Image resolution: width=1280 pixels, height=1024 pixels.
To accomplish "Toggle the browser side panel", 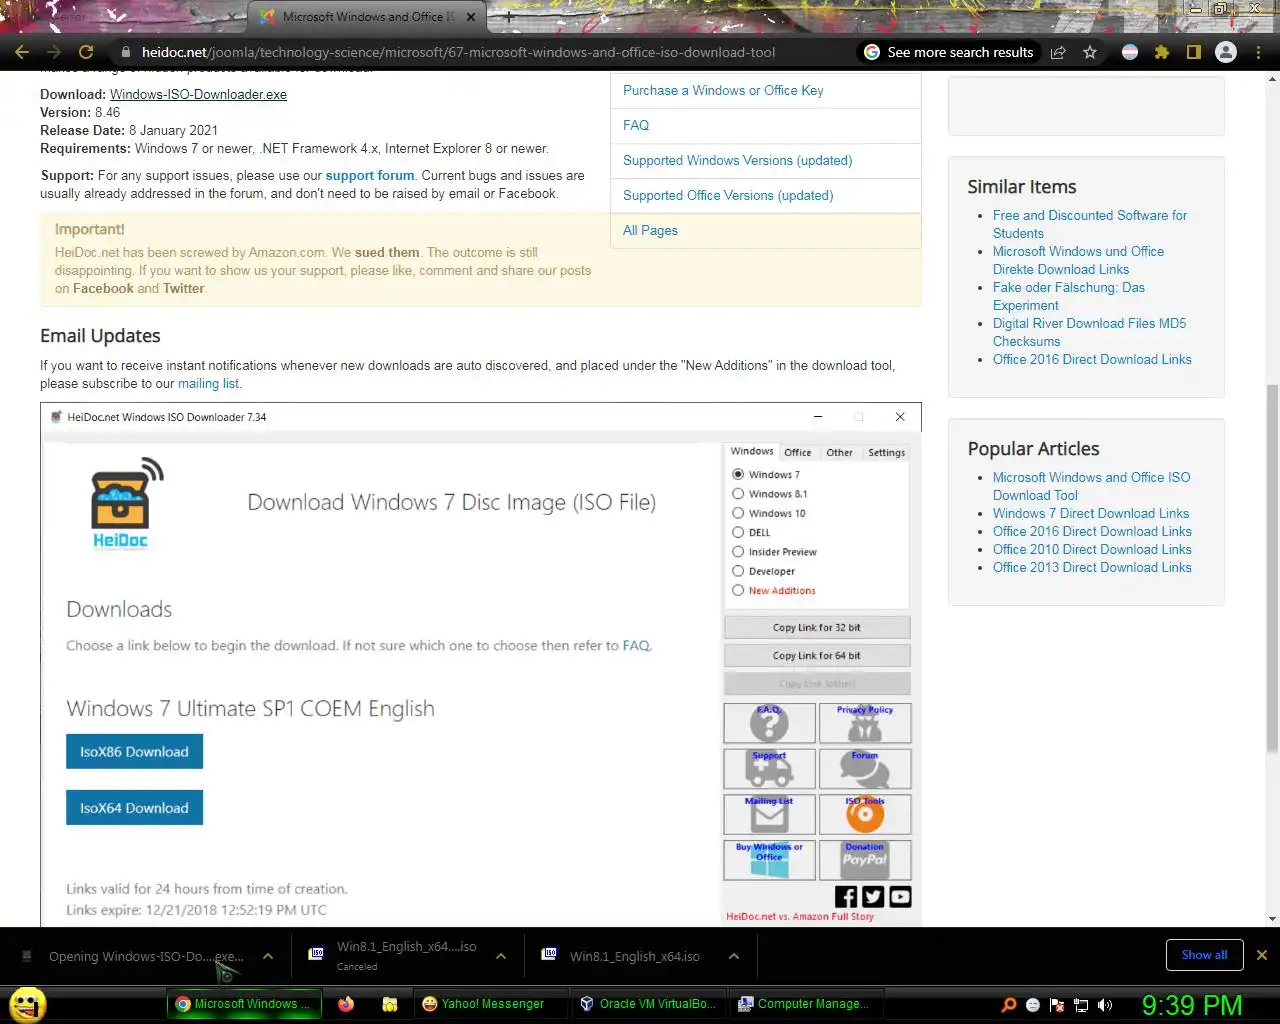I will 1194,52.
